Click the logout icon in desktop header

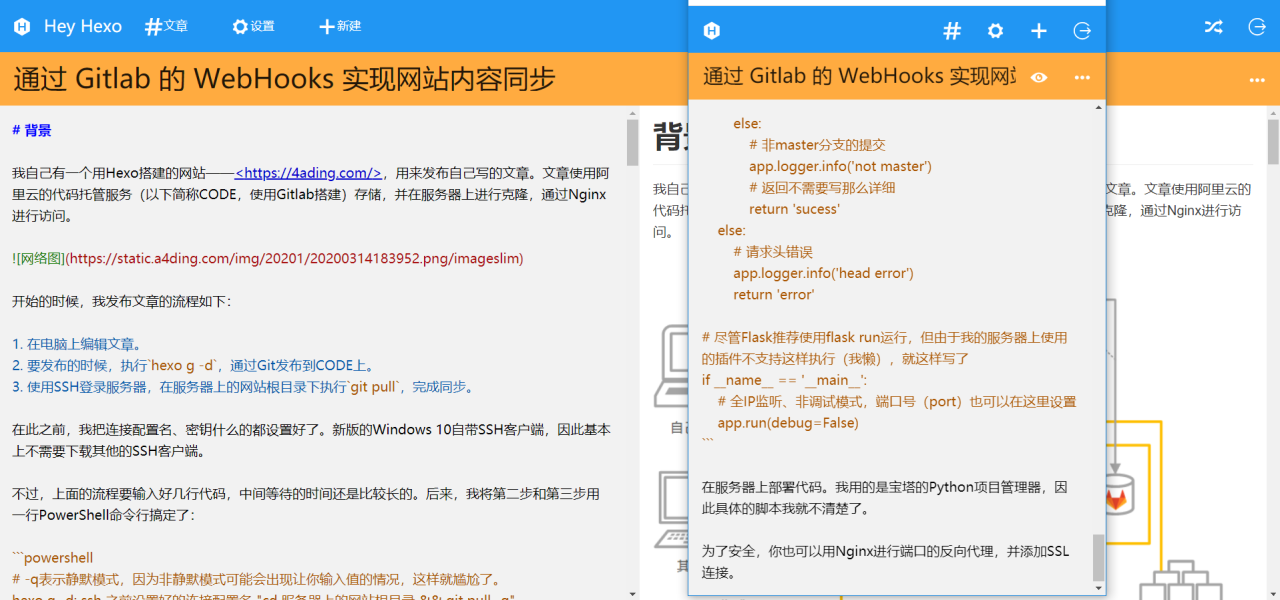pos(1257,27)
